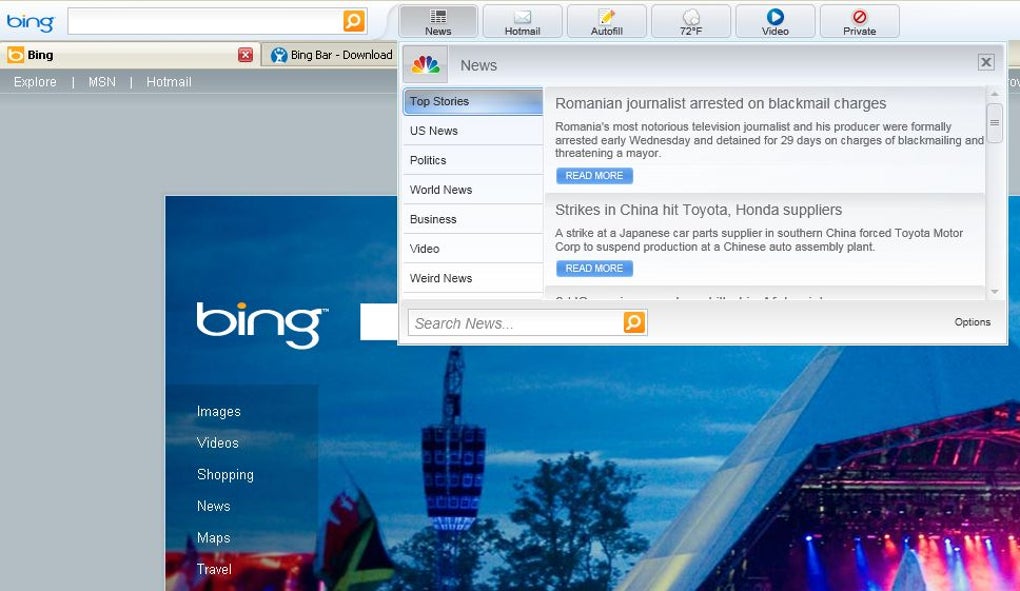The image size is (1020, 591).
Task: Click READ MORE under Romanian journalist story
Action: [594, 176]
